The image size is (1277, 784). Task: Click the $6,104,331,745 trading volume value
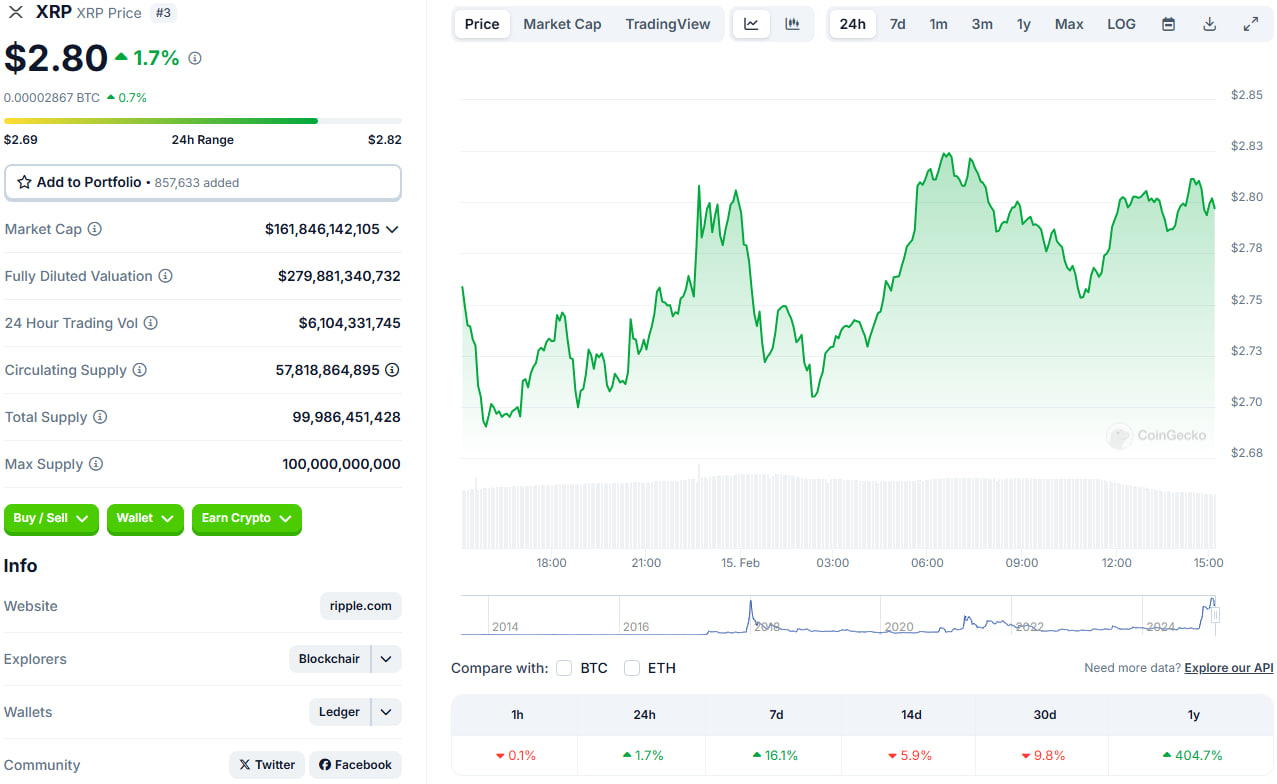[x=350, y=323]
